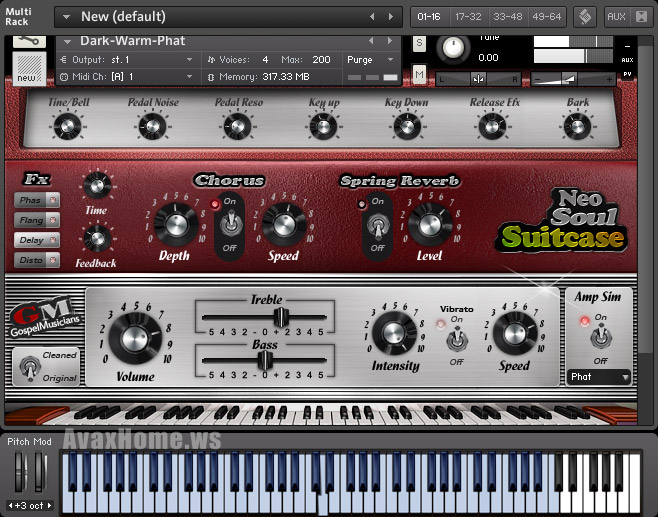Toggle the Vibrato On/Off switch
This screenshot has width=658, height=517.
pyautogui.click(x=457, y=339)
